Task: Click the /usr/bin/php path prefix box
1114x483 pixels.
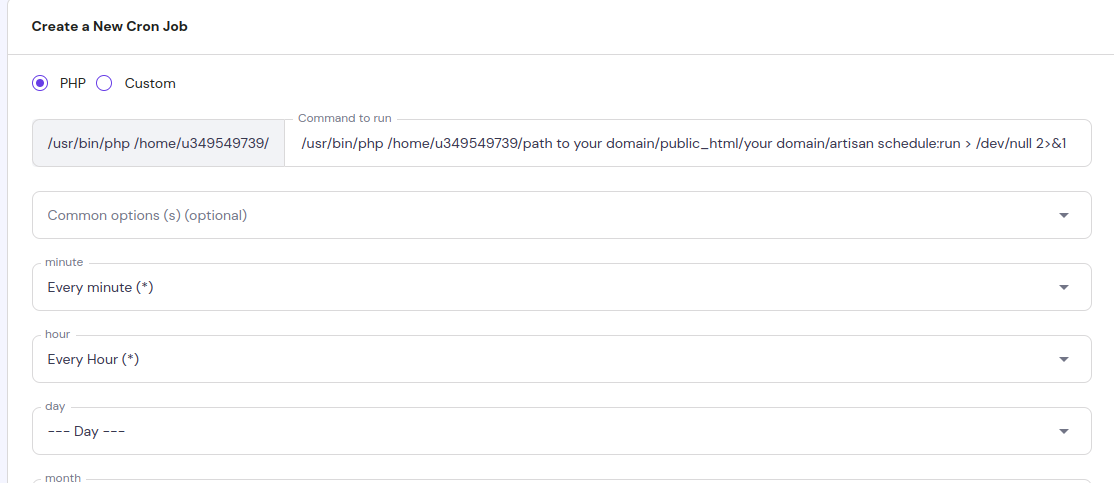Action: tap(158, 143)
